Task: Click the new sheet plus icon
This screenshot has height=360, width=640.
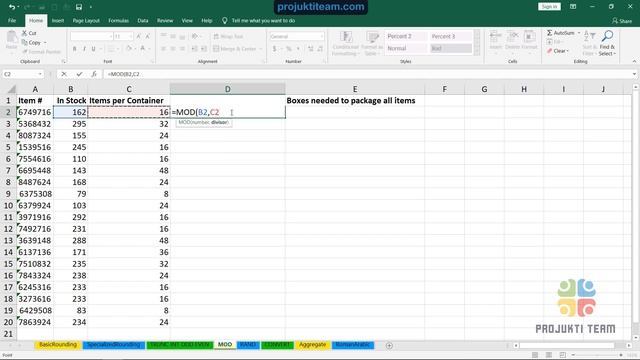Action: [x=389, y=345]
